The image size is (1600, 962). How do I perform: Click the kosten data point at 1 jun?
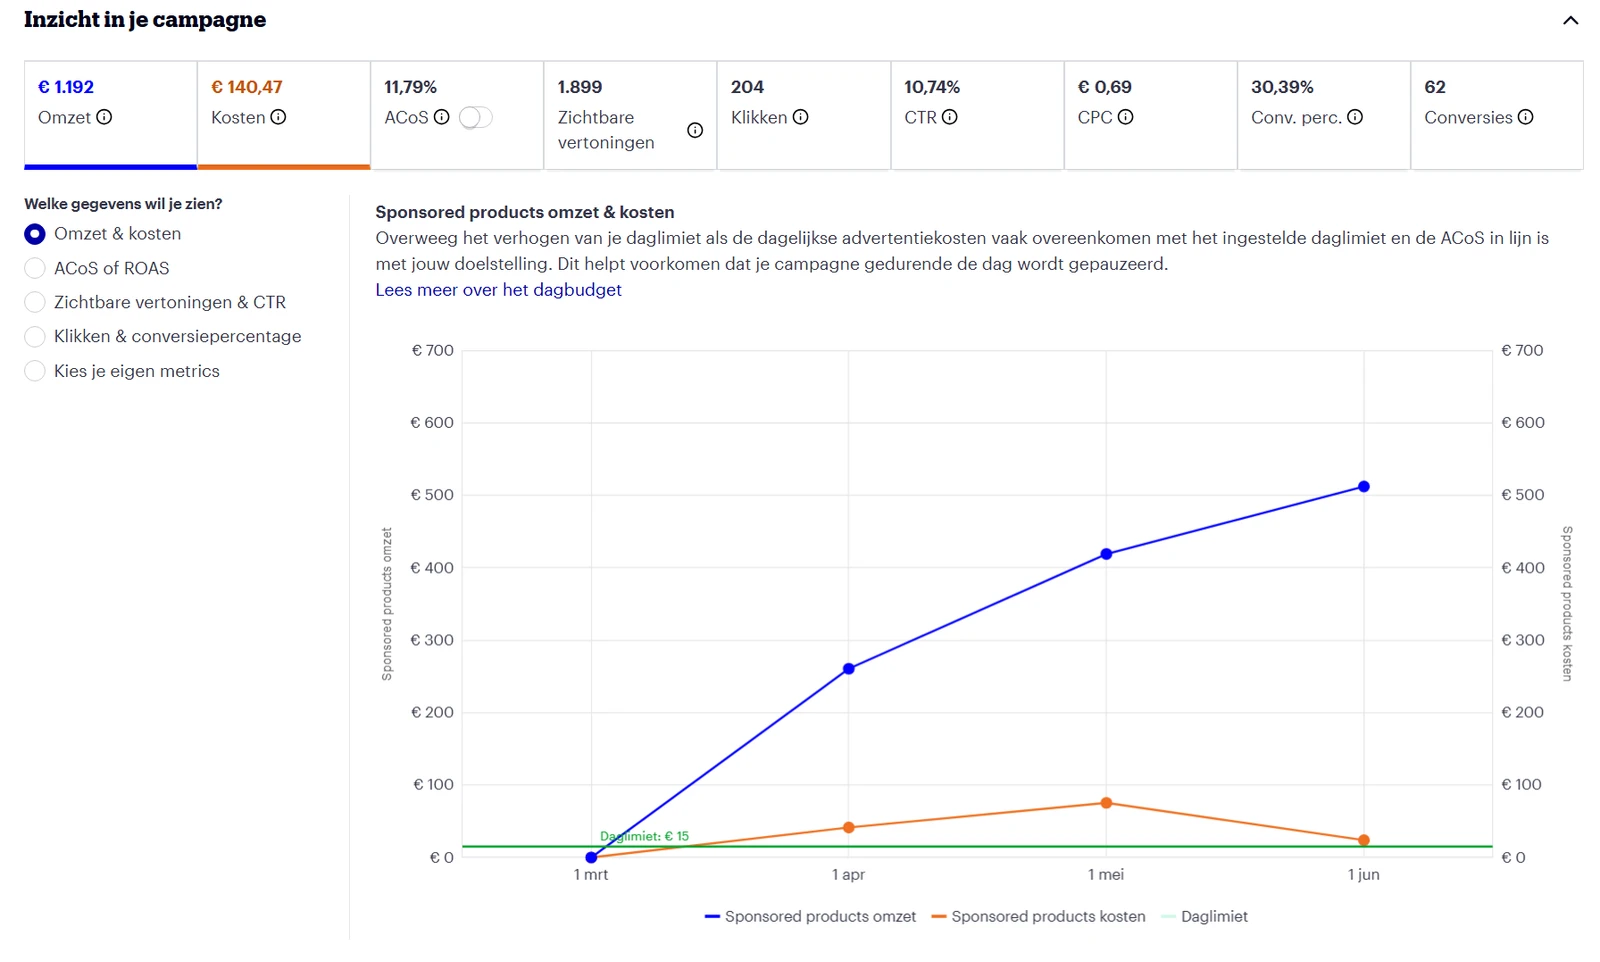click(x=1364, y=841)
